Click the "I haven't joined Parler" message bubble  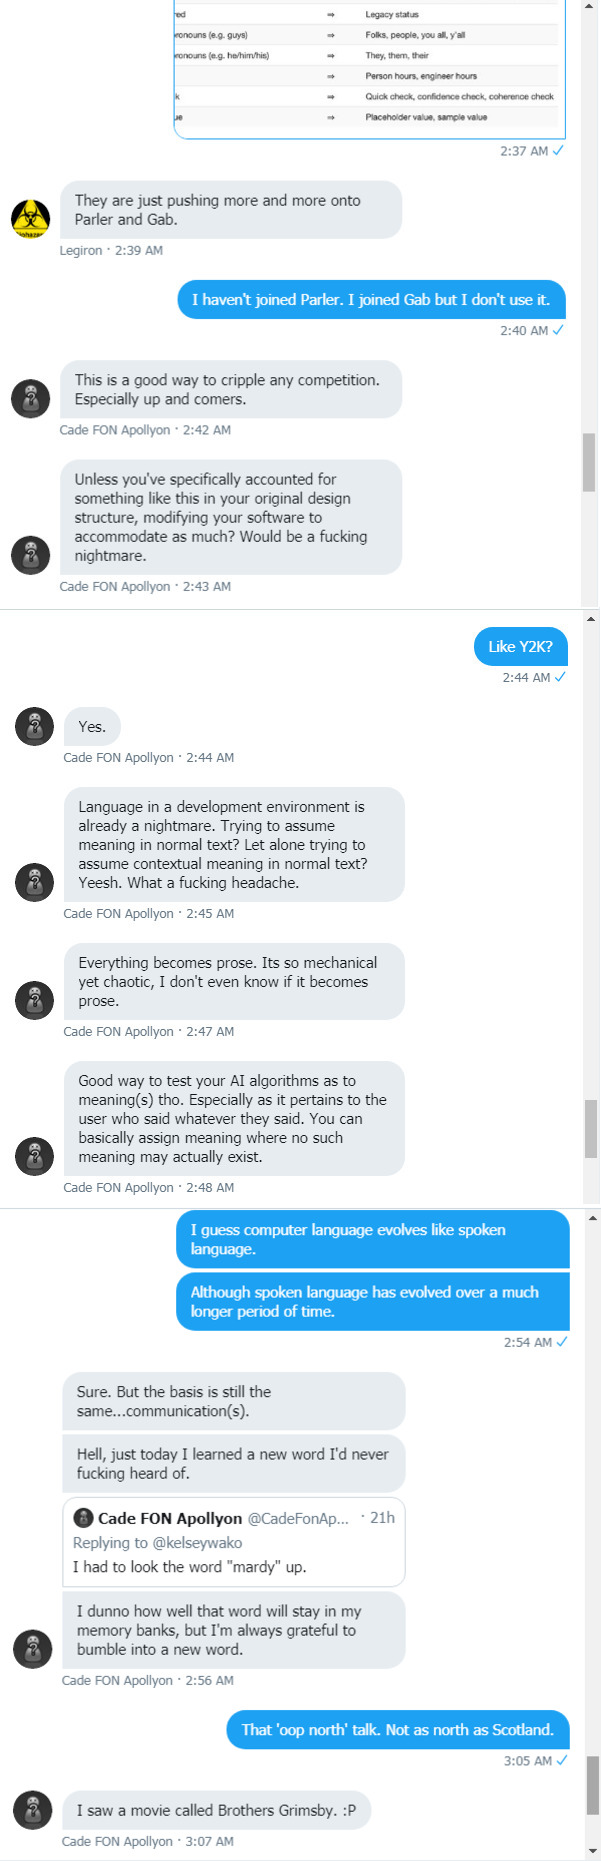371,300
